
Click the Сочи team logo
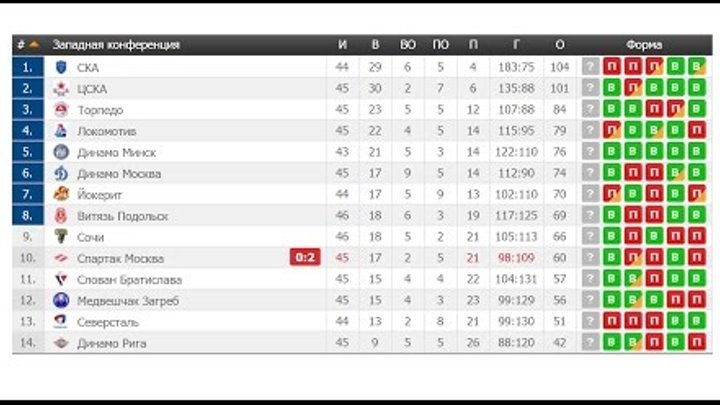pyautogui.click(x=62, y=237)
